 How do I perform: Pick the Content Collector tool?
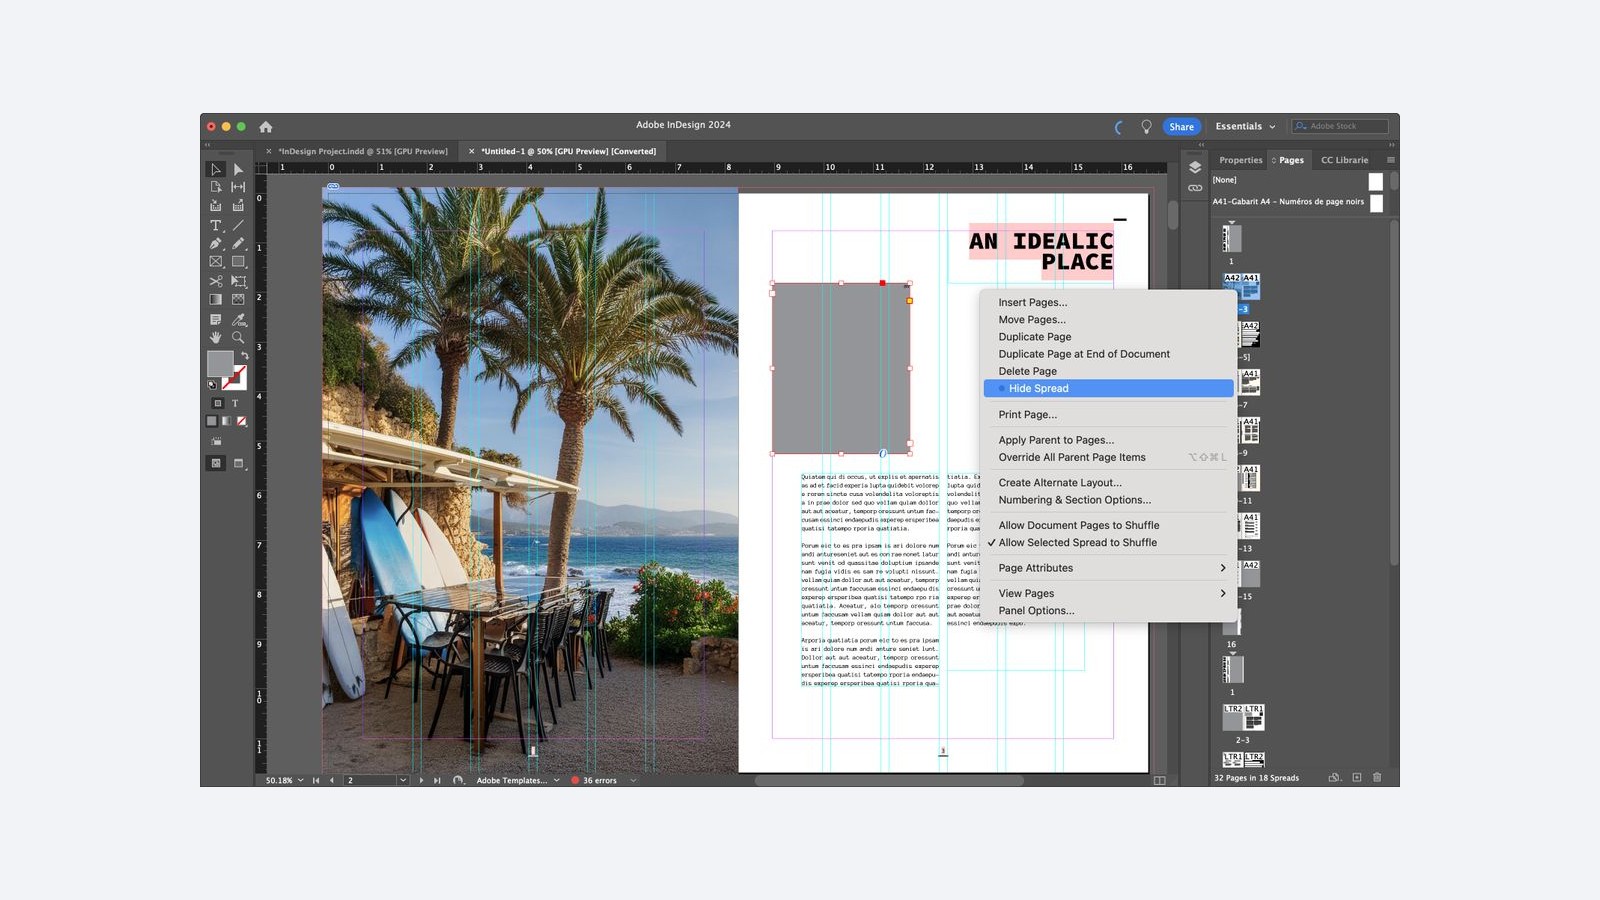tap(215, 206)
